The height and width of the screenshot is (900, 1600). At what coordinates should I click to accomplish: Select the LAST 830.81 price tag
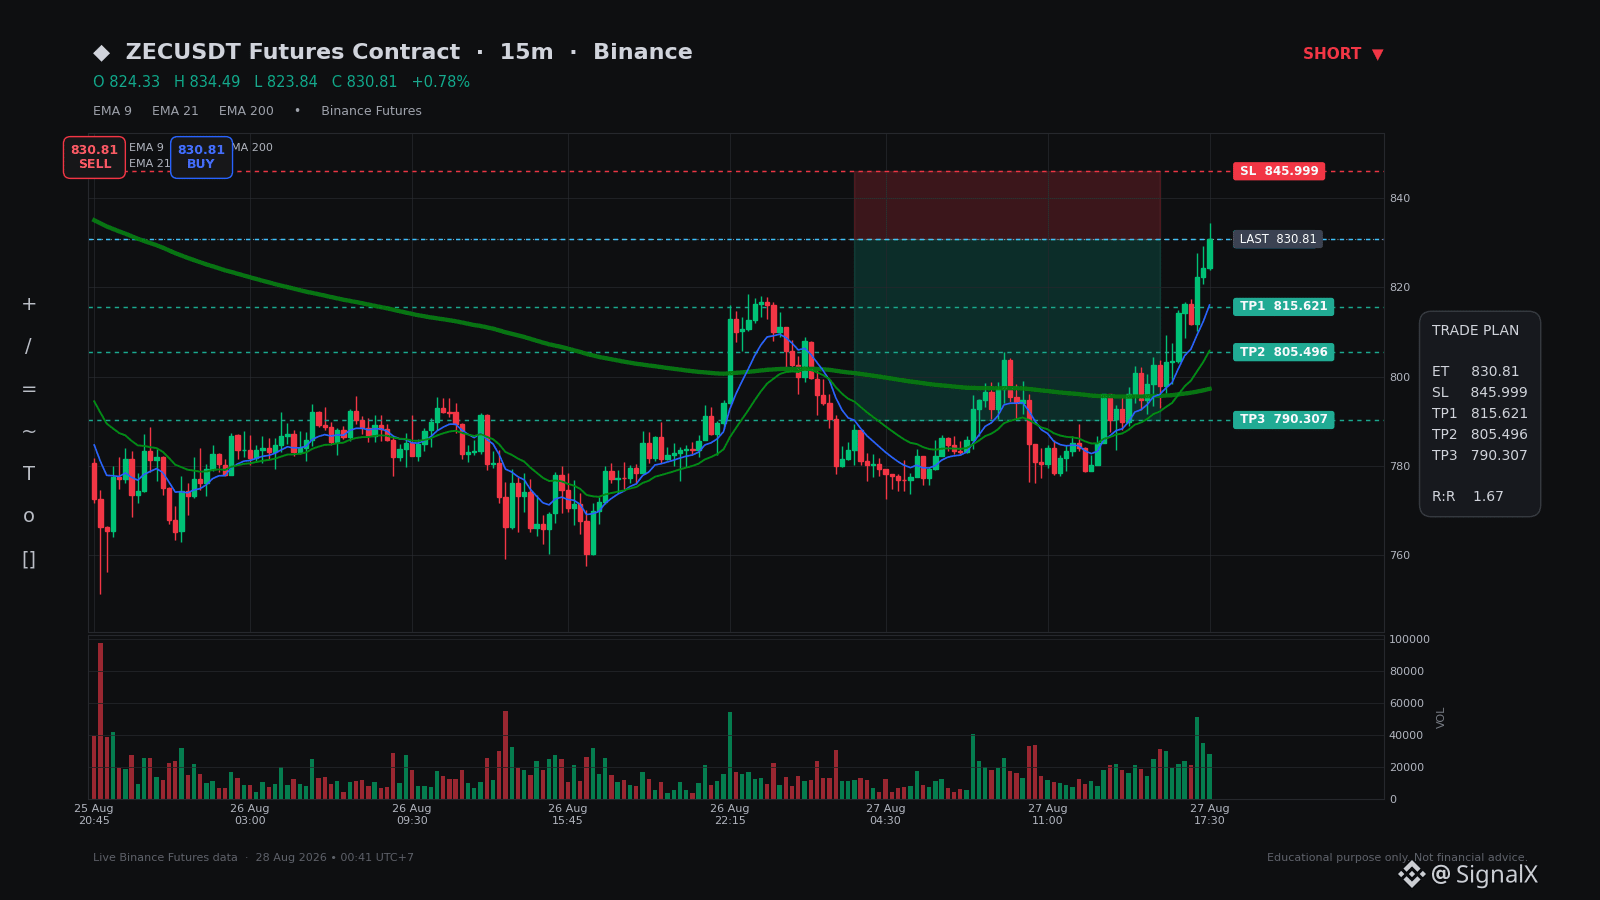tap(1278, 239)
